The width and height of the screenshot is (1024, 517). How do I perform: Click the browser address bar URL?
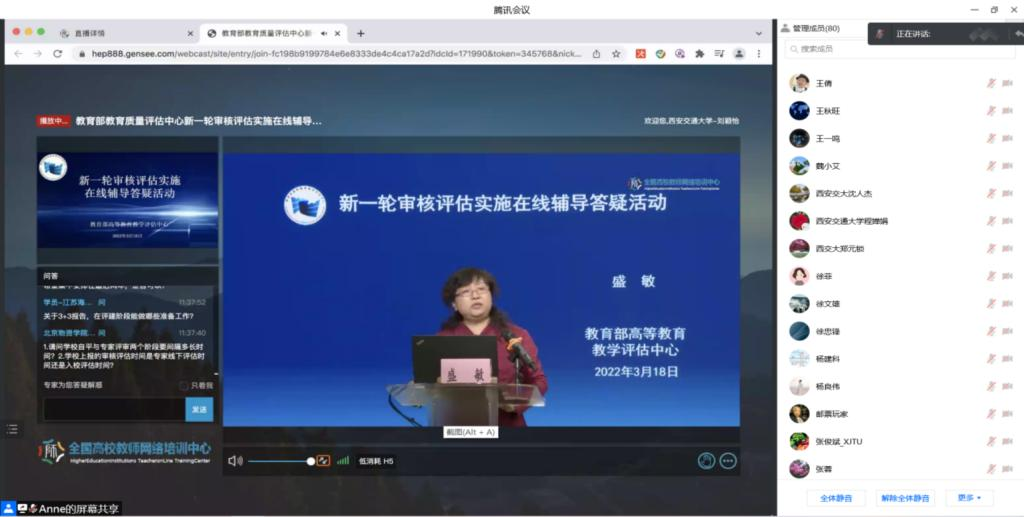[336, 54]
